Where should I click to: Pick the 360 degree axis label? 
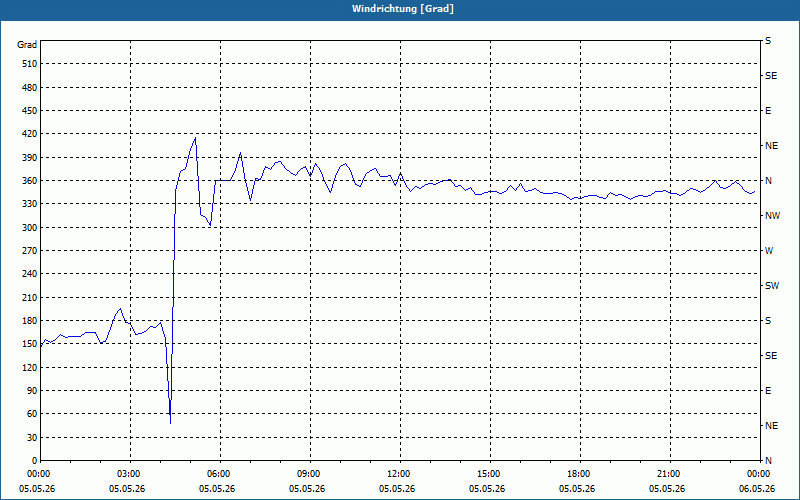tap(30, 181)
